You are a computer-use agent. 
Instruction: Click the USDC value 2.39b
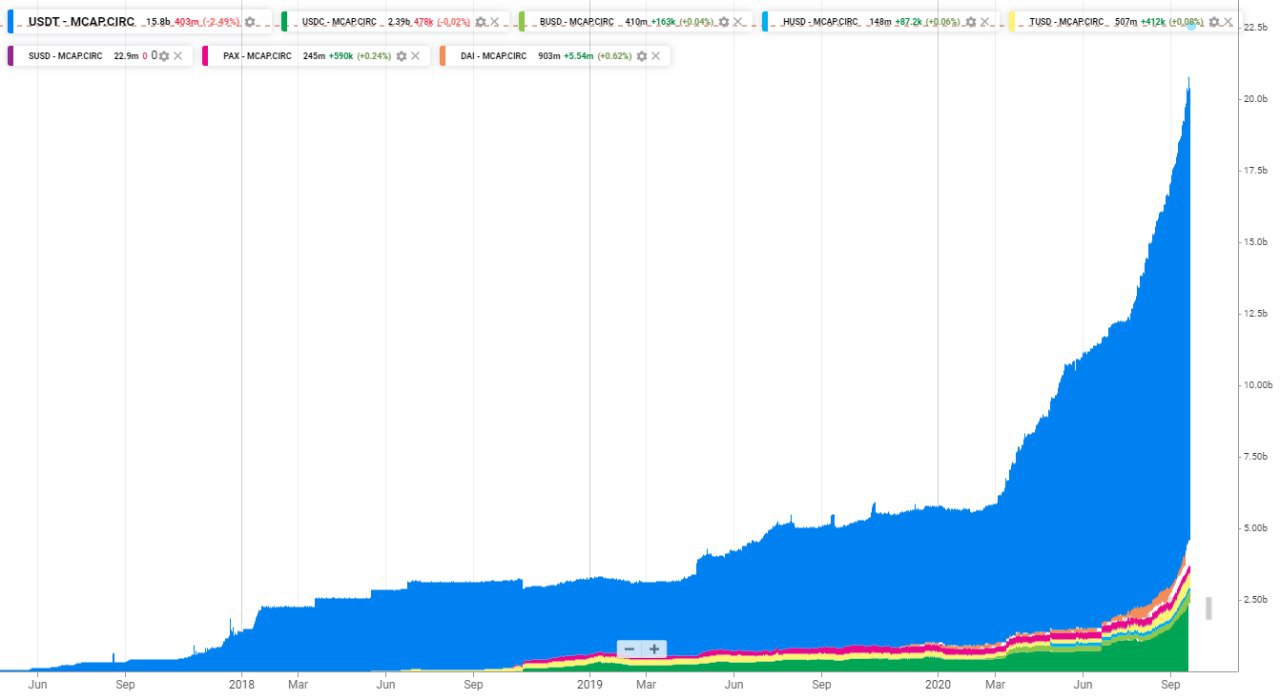[400, 22]
